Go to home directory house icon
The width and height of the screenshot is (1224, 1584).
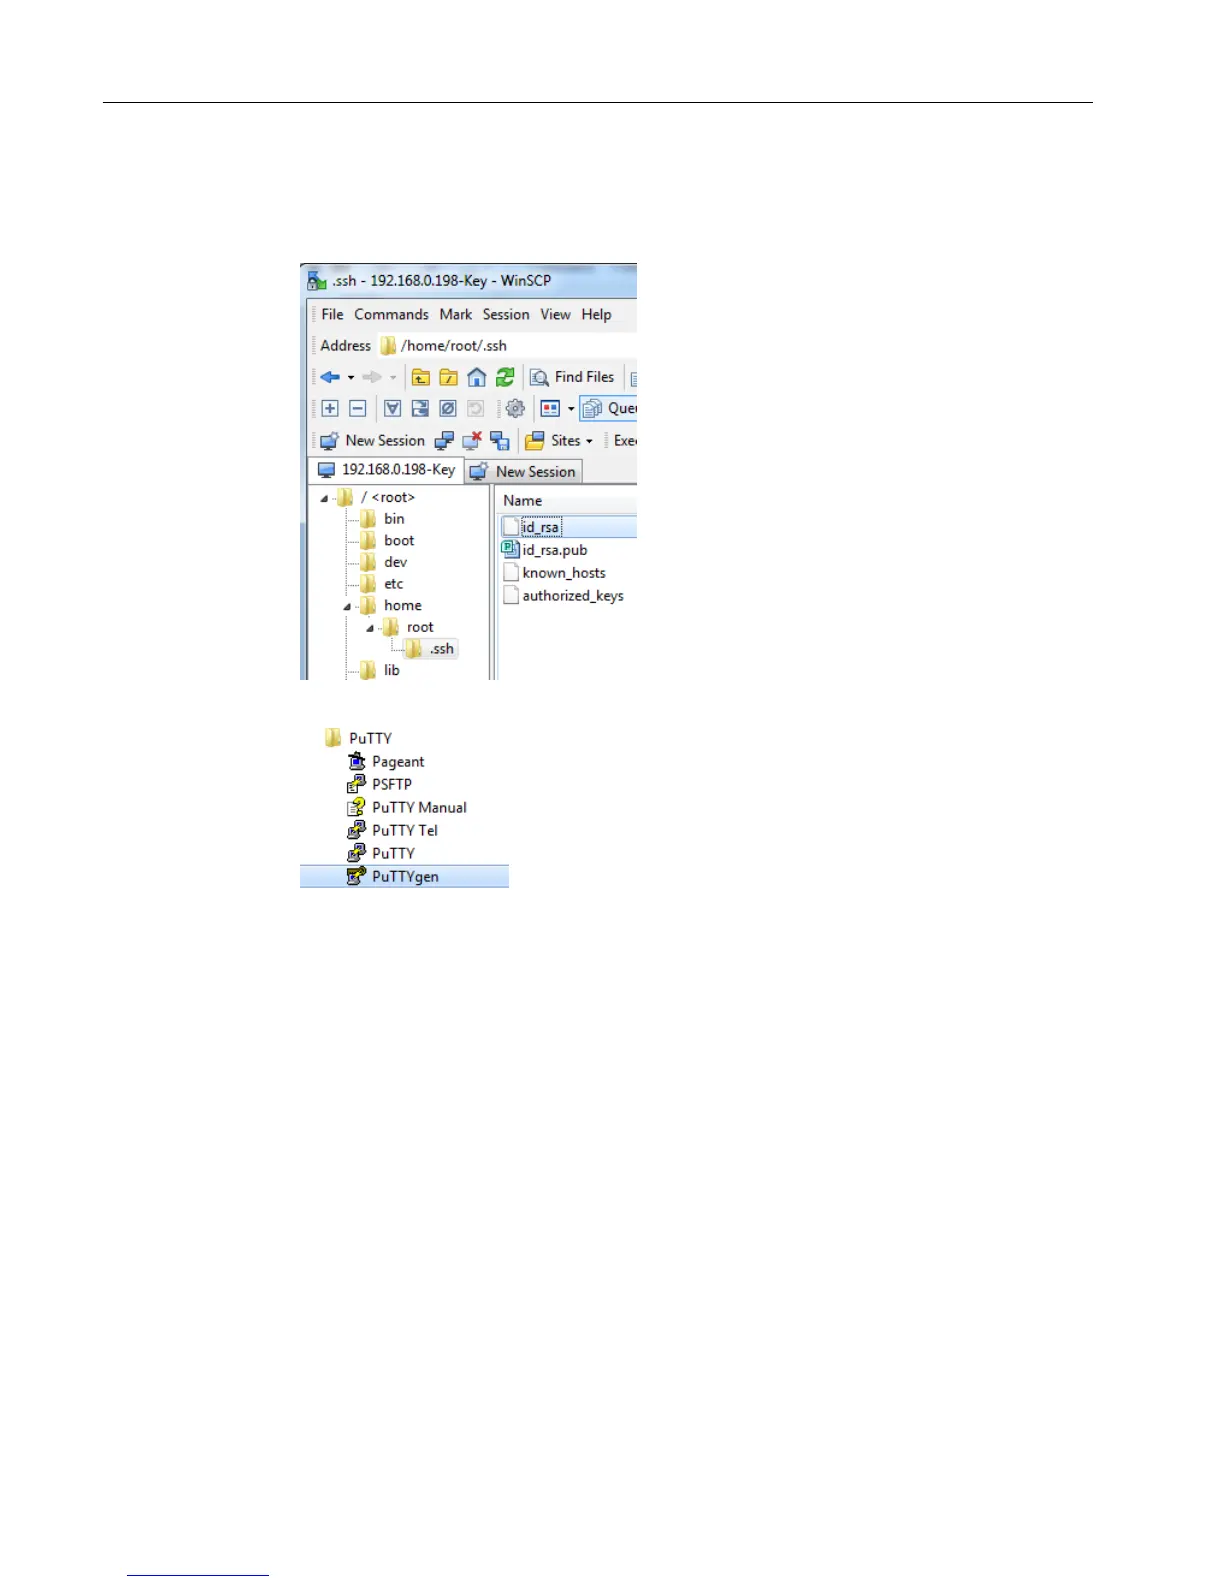[x=477, y=377]
